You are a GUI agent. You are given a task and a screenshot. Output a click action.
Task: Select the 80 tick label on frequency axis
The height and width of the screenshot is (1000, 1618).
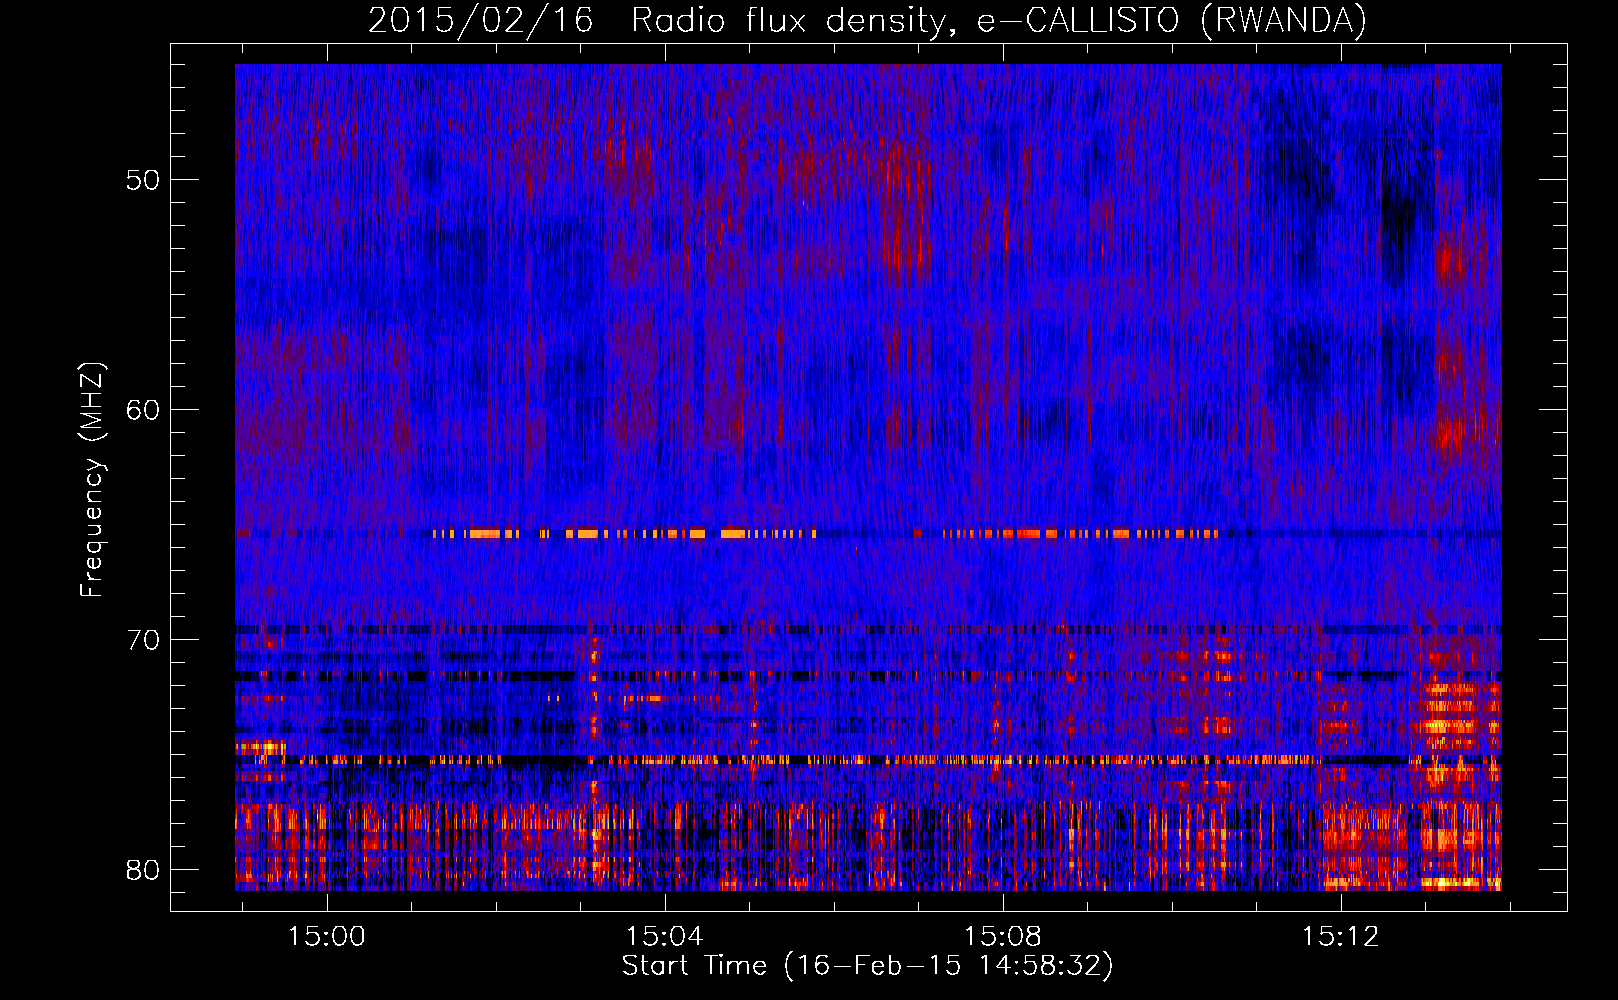(143, 870)
